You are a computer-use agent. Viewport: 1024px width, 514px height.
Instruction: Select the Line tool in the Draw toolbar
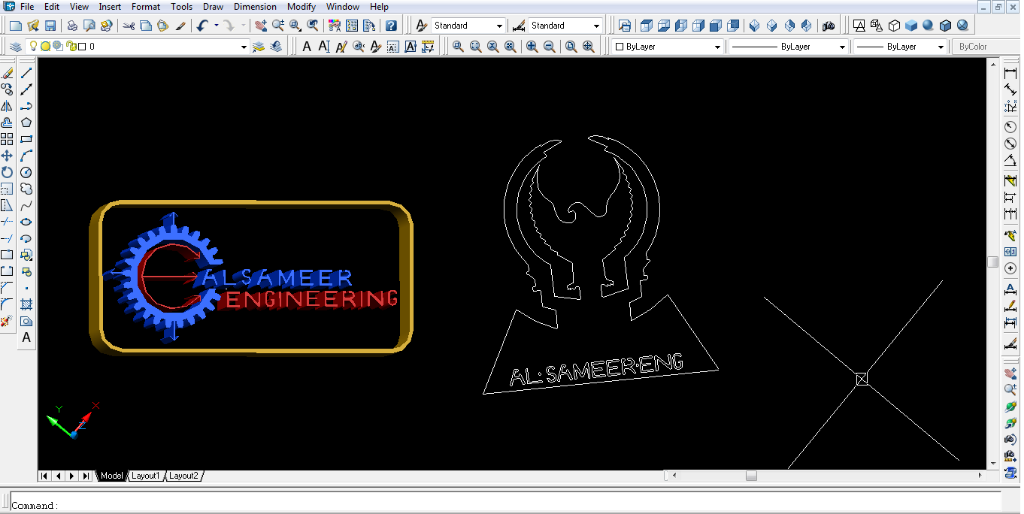pos(26,73)
